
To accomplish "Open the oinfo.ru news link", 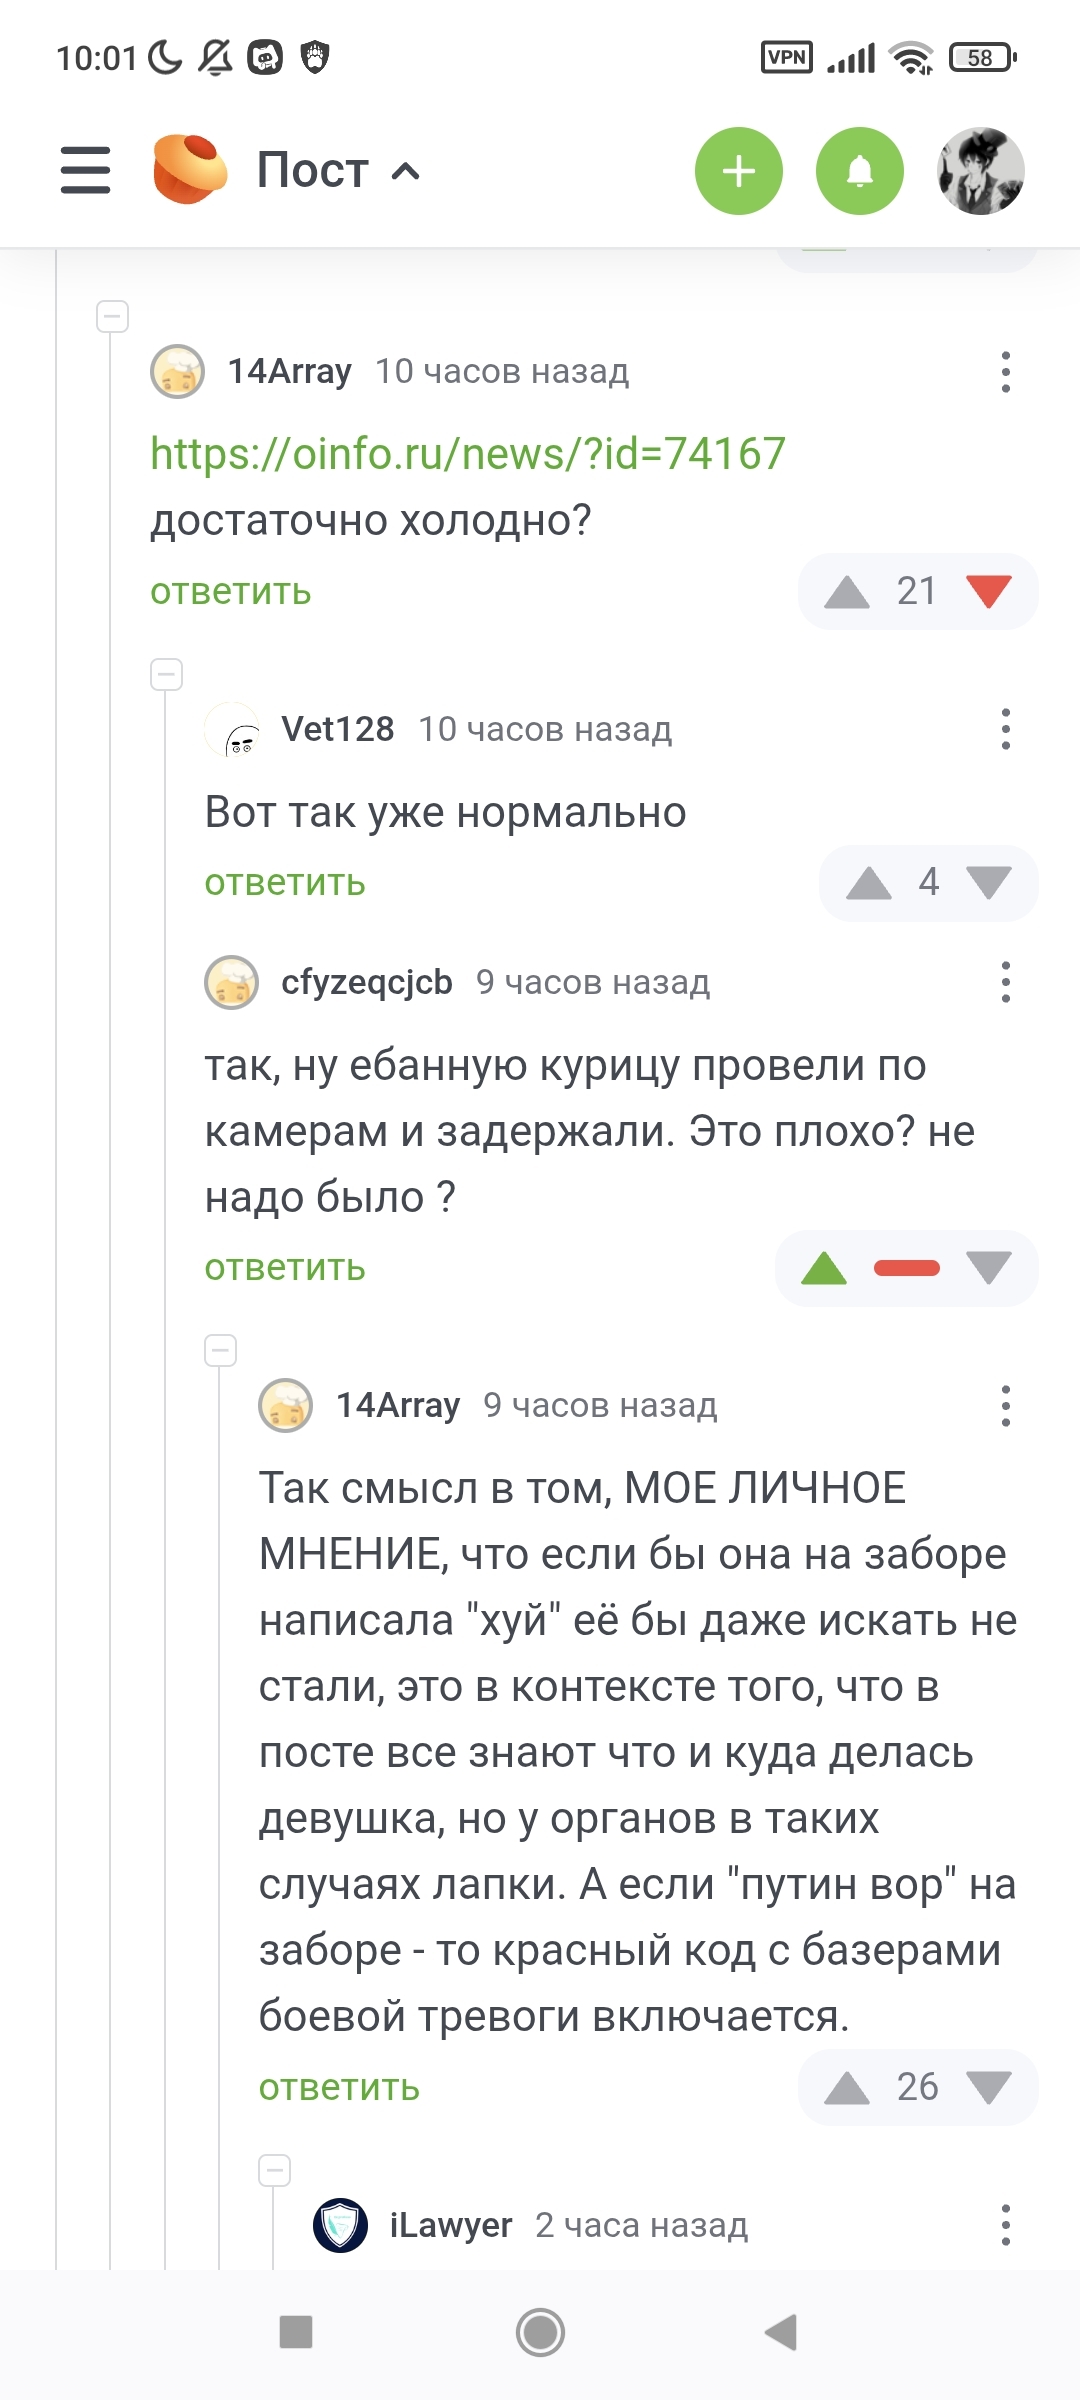I will 468,454.
